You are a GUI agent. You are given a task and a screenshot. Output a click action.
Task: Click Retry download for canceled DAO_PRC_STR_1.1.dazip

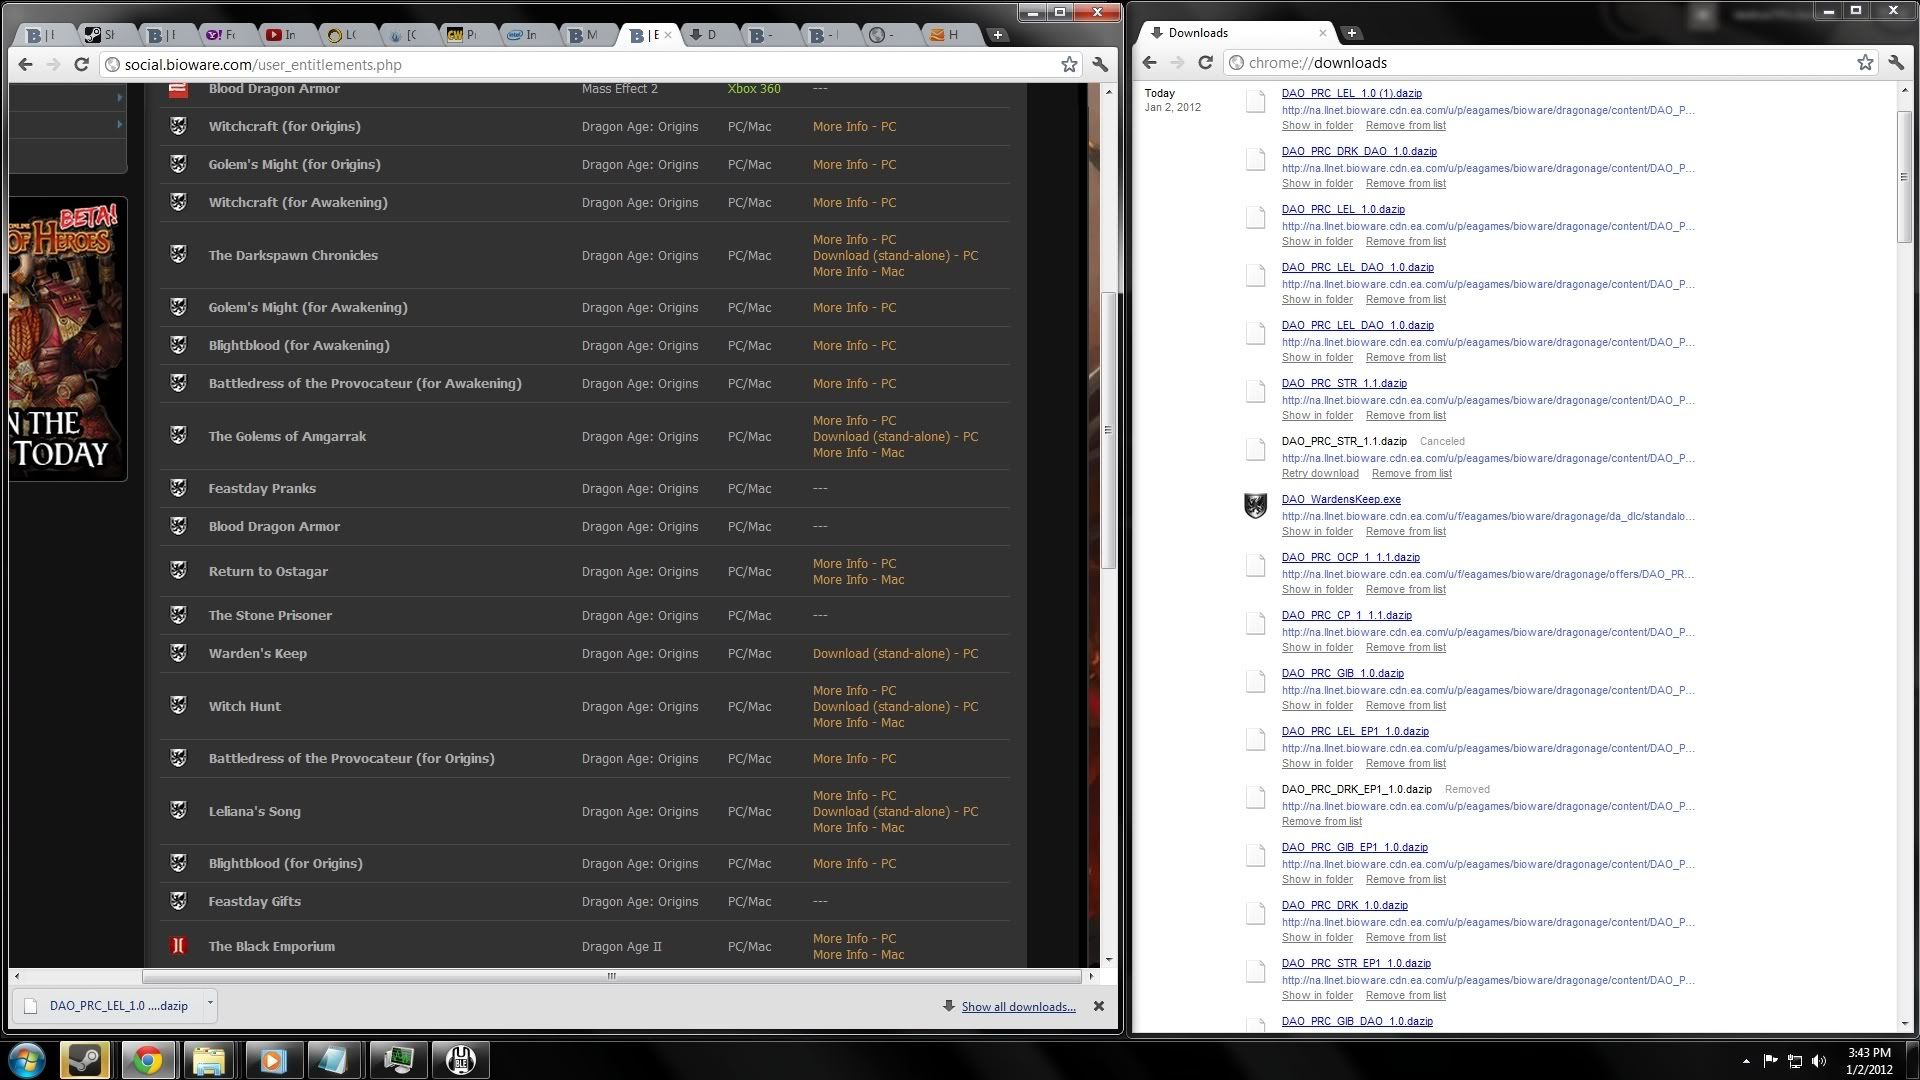pyautogui.click(x=1319, y=474)
